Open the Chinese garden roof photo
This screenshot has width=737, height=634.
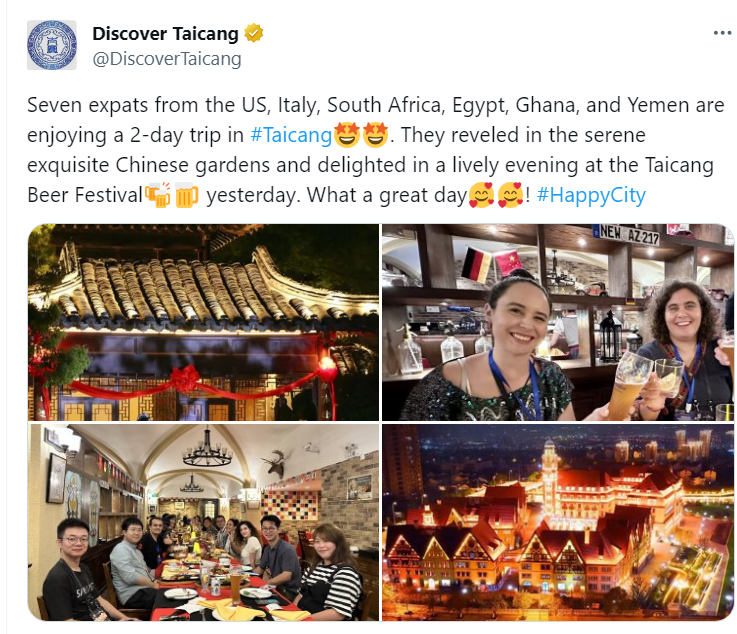click(203, 322)
